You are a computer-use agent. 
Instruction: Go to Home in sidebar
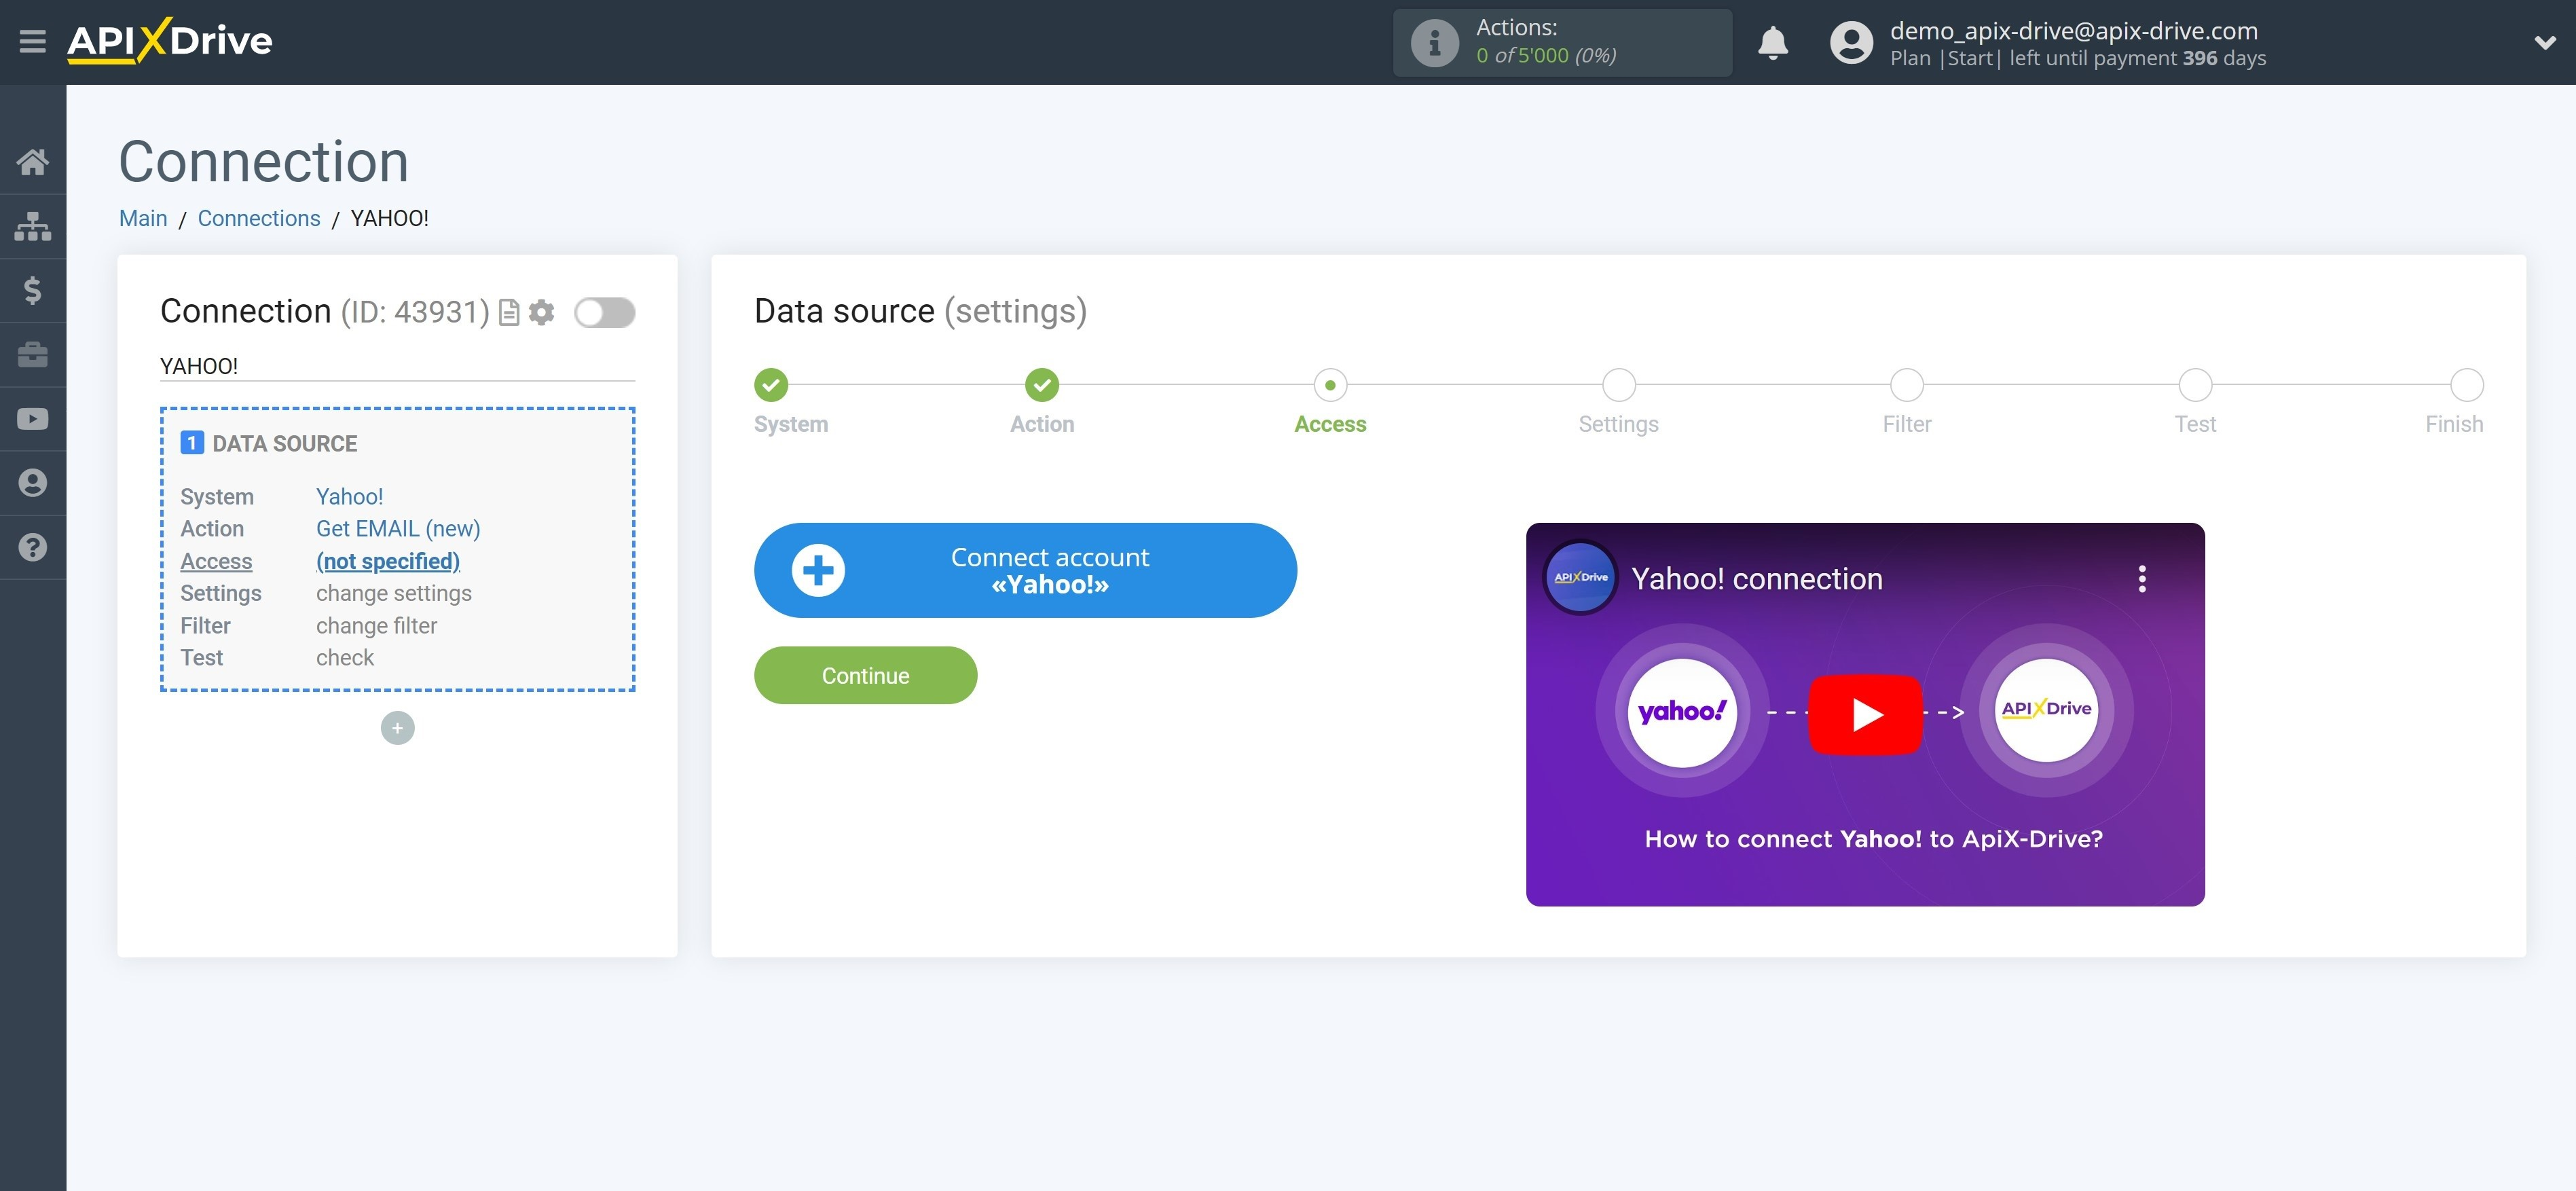pyautogui.click(x=33, y=161)
